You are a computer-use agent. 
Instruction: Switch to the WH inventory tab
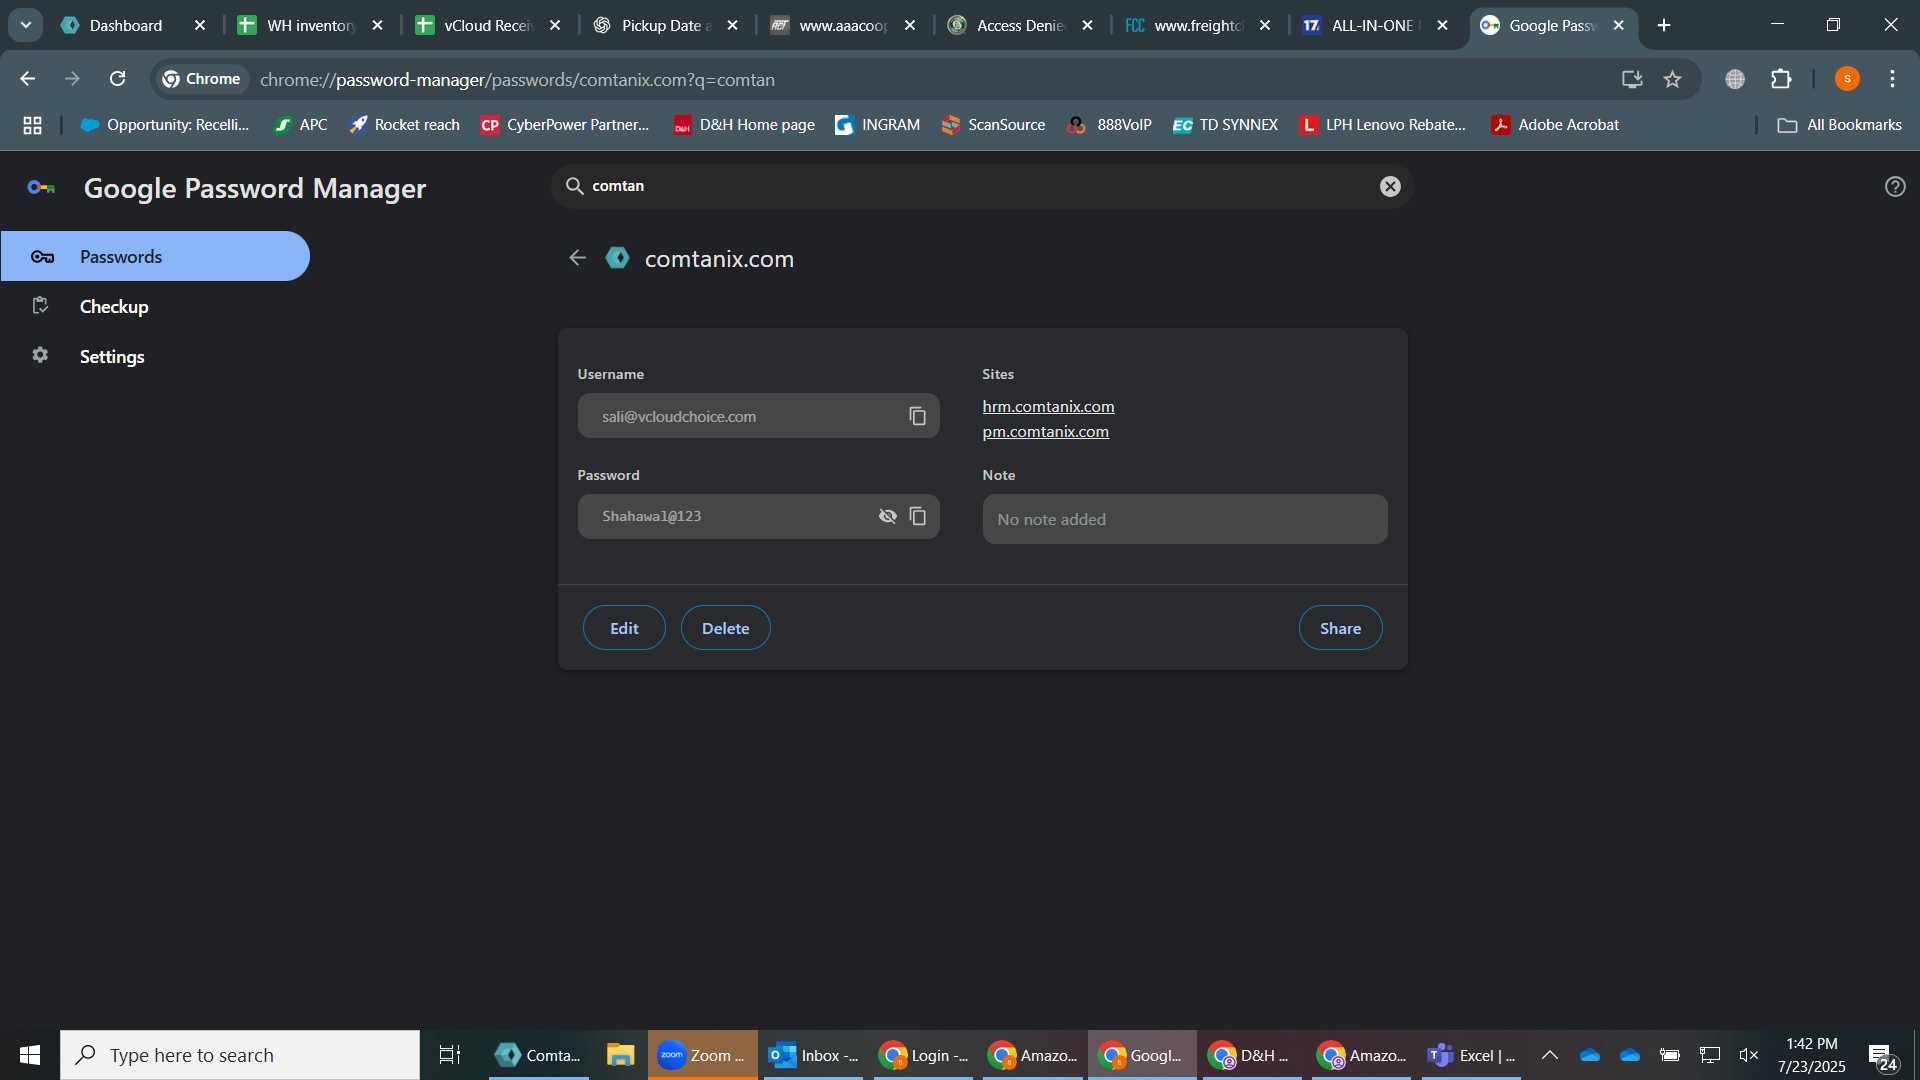310,25
